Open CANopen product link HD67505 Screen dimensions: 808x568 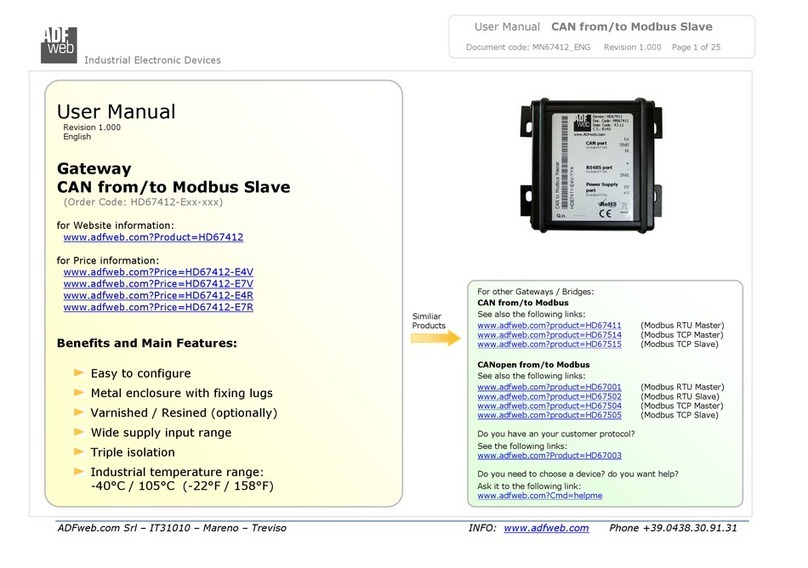tap(549, 415)
